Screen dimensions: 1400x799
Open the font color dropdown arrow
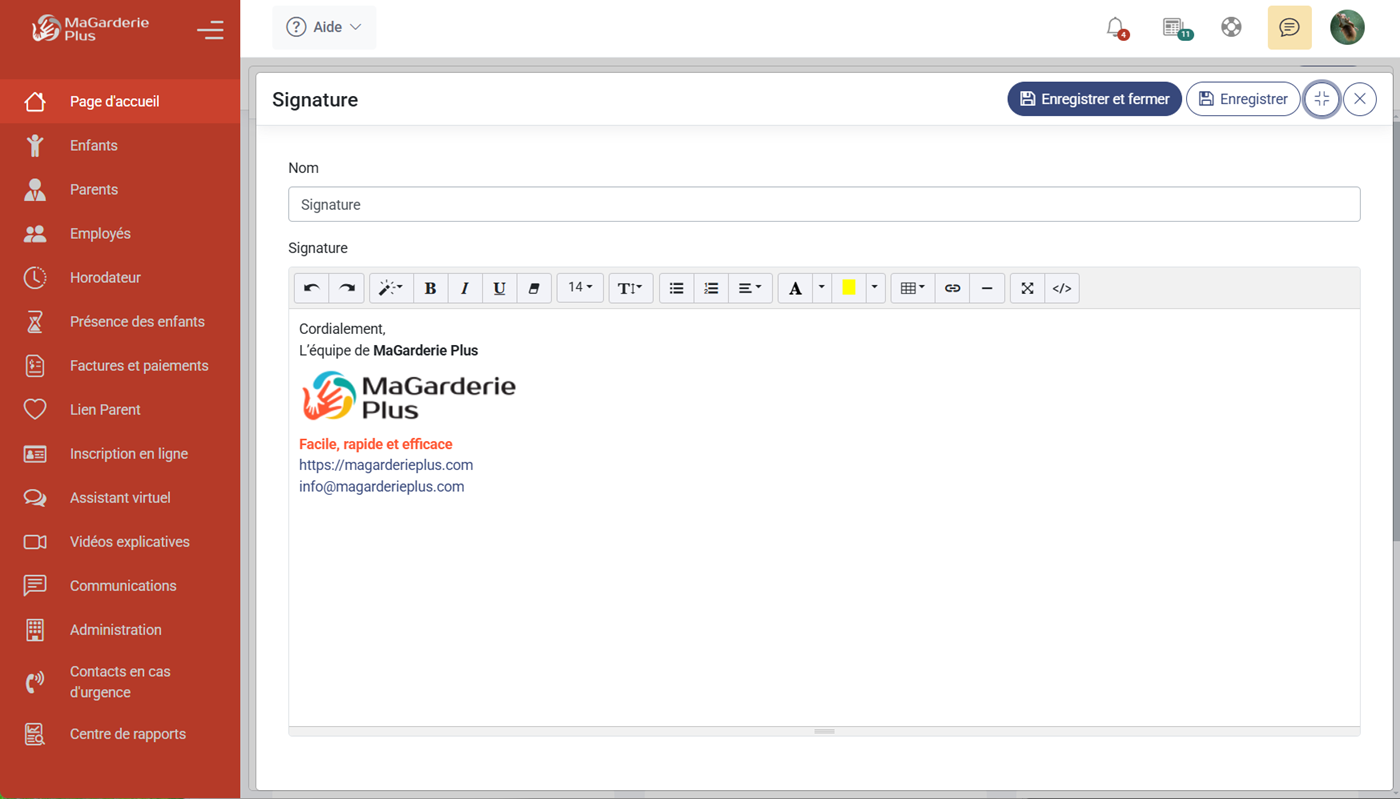[822, 288]
